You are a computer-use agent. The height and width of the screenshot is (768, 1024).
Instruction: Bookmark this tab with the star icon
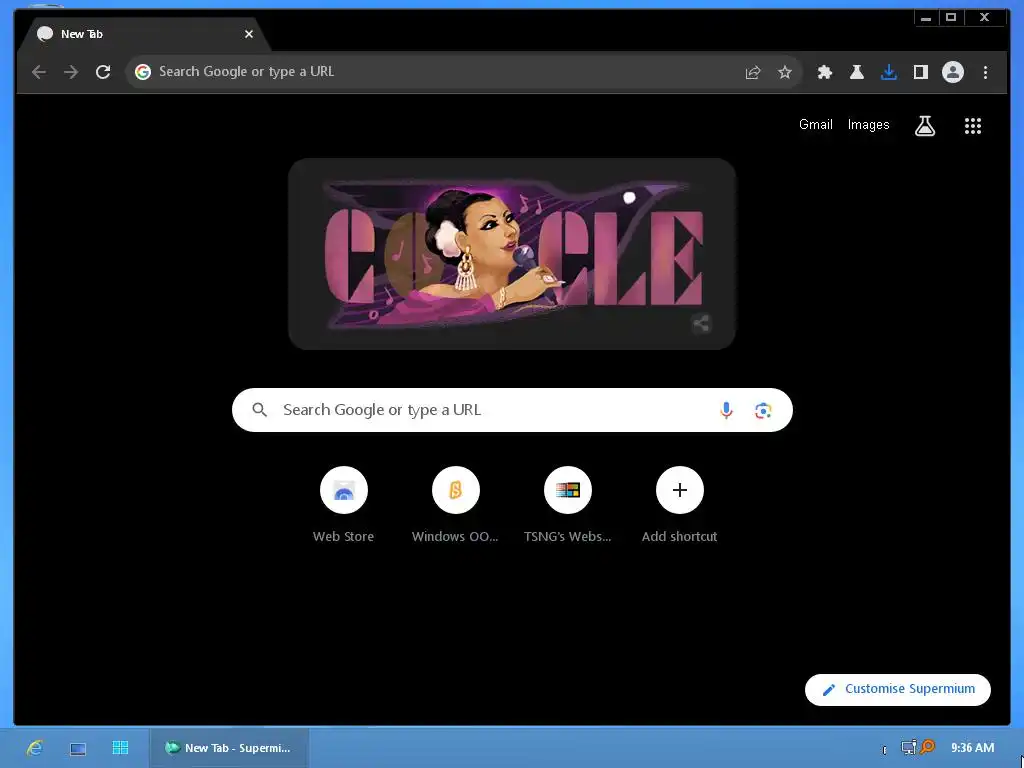point(785,72)
